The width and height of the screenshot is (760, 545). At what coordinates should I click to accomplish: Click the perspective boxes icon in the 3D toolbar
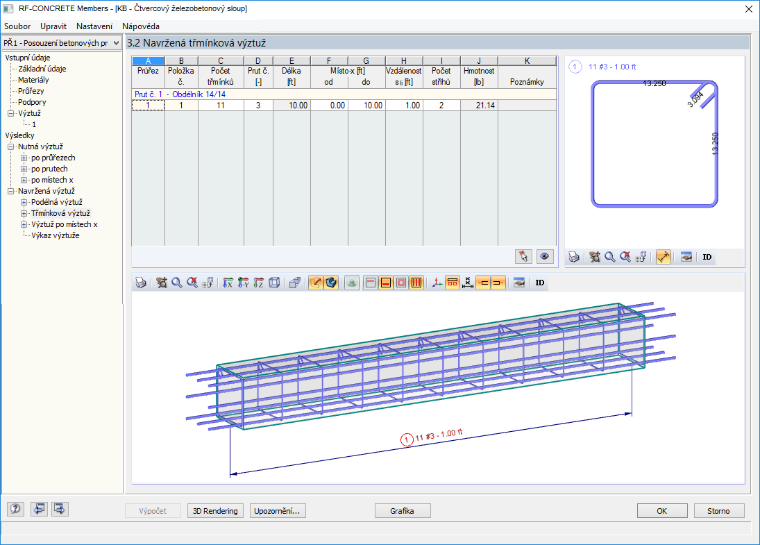295,283
